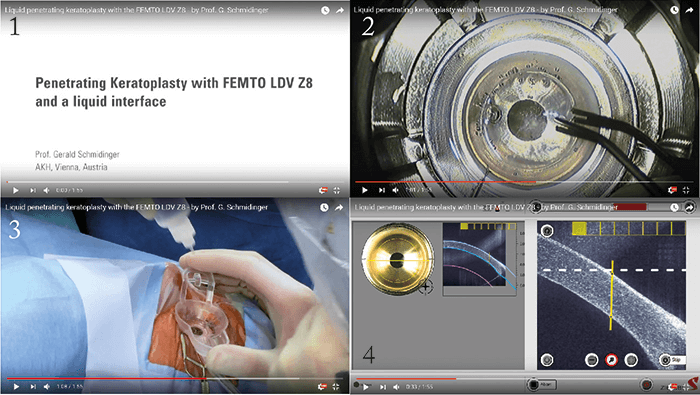
Task: Click Watch Later clock on title-slide video
Action: click(325, 10)
